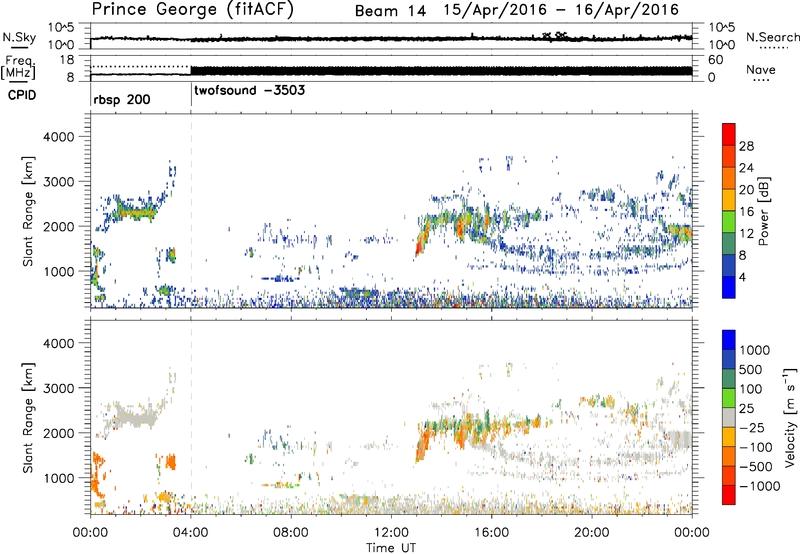
Task: Click the '10^5' label left of the noise panel
Action: coord(61,28)
